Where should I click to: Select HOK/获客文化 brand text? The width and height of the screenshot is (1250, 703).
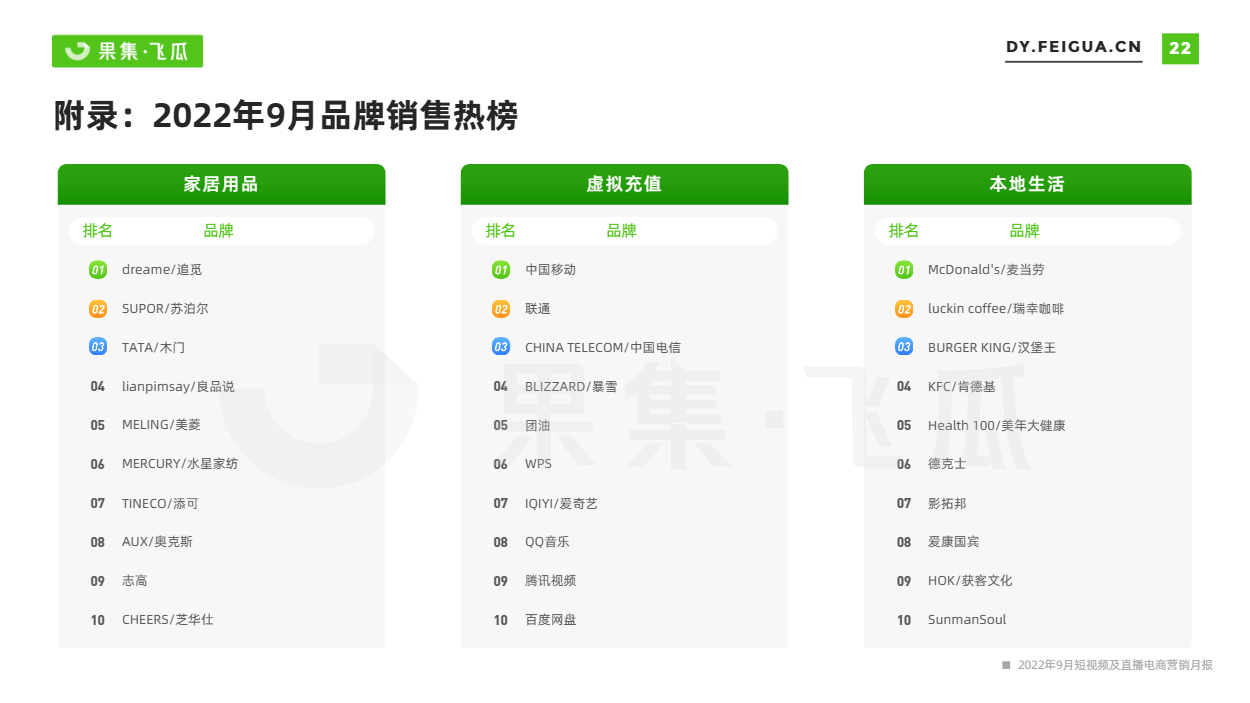[970, 581]
